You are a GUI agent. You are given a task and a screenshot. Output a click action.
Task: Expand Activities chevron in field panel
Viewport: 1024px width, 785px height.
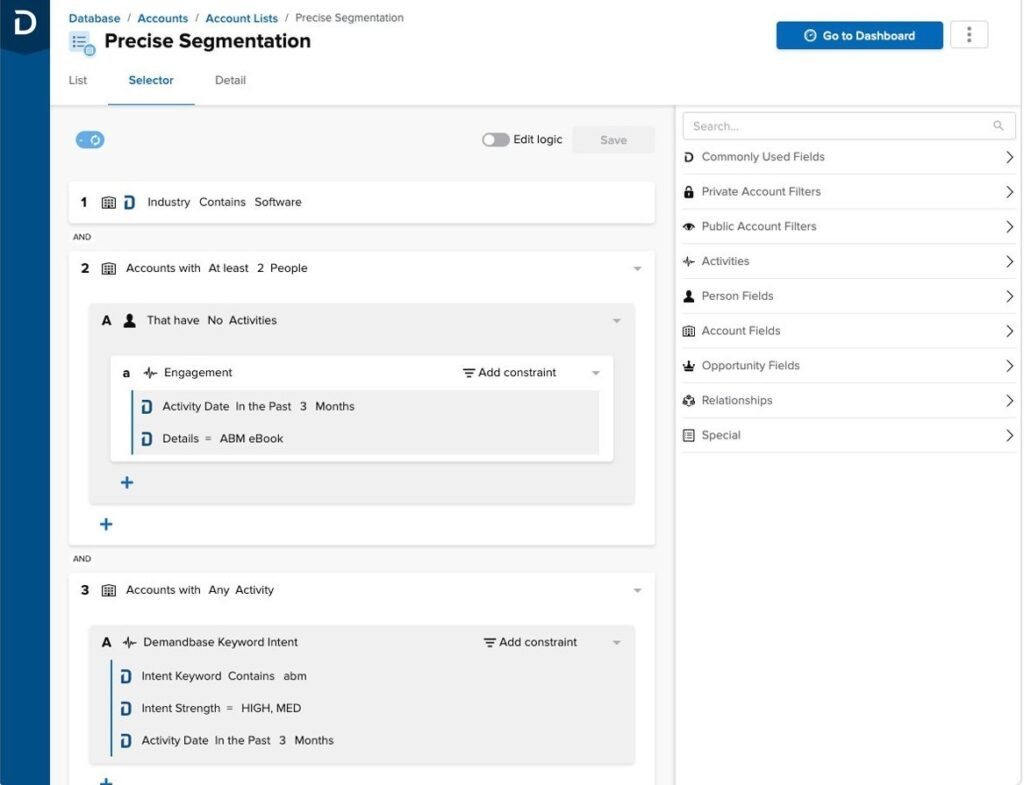1009,261
